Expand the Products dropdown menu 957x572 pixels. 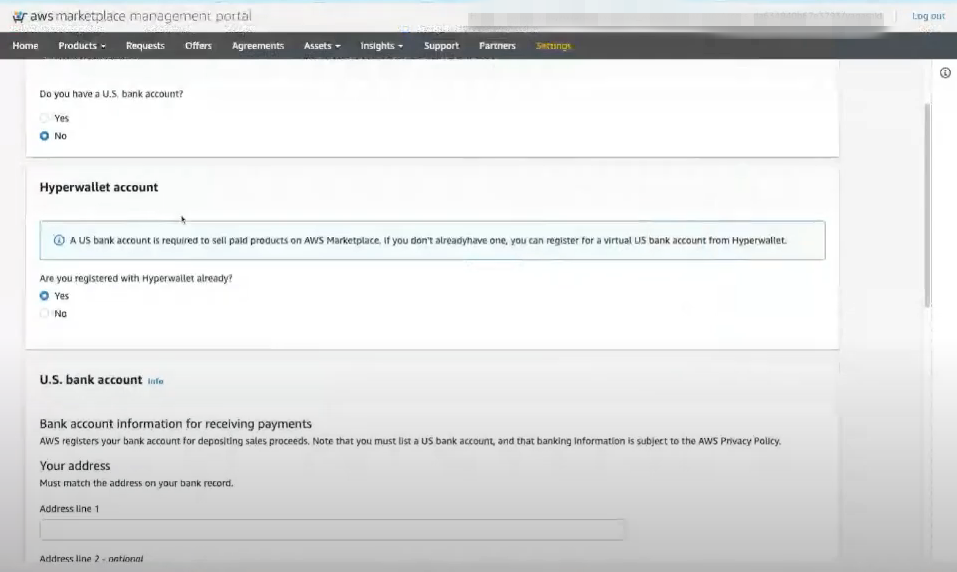pyautogui.click(x=82, y=46)
